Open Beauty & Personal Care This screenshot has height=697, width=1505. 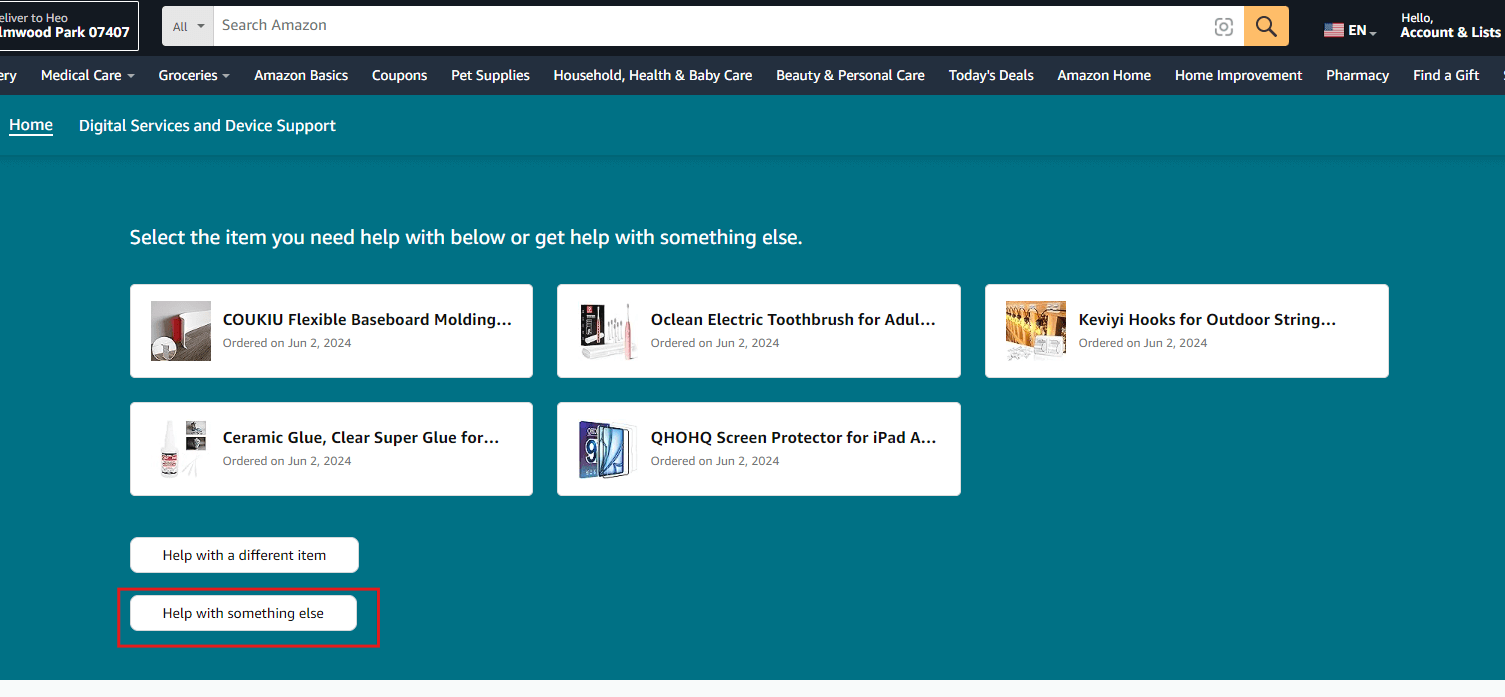point(850,75)
